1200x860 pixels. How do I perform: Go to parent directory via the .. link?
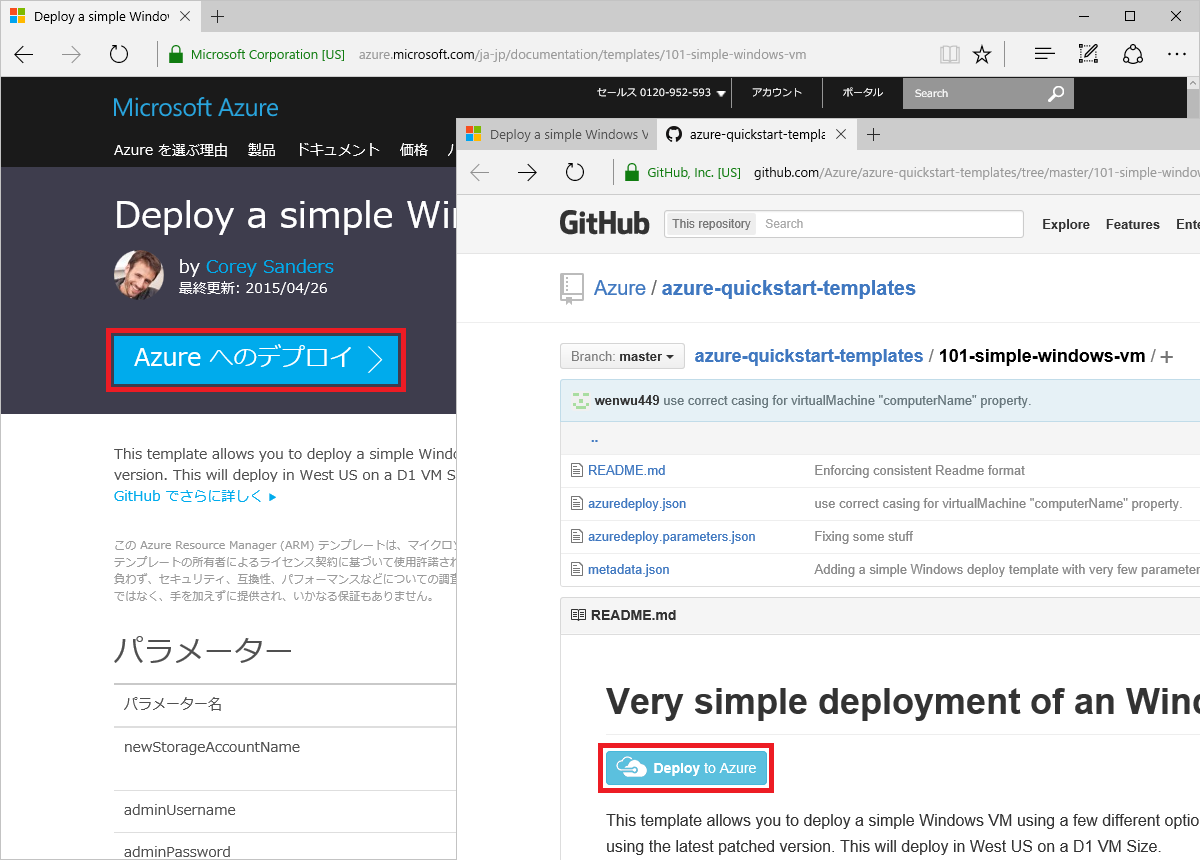point(595,438)
